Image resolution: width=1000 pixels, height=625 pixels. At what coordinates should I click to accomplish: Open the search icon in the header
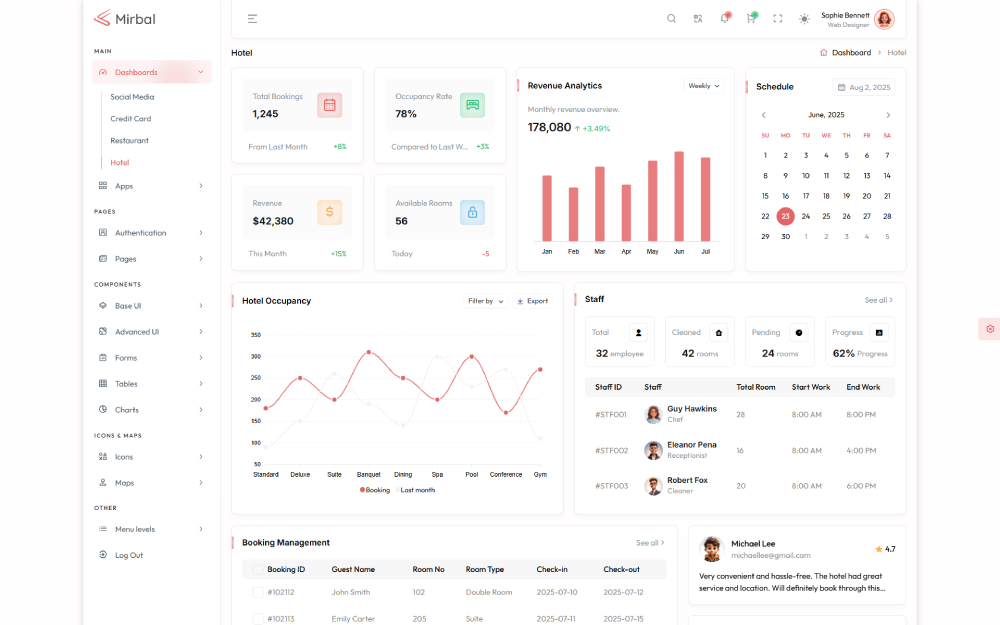pos(671,18)
